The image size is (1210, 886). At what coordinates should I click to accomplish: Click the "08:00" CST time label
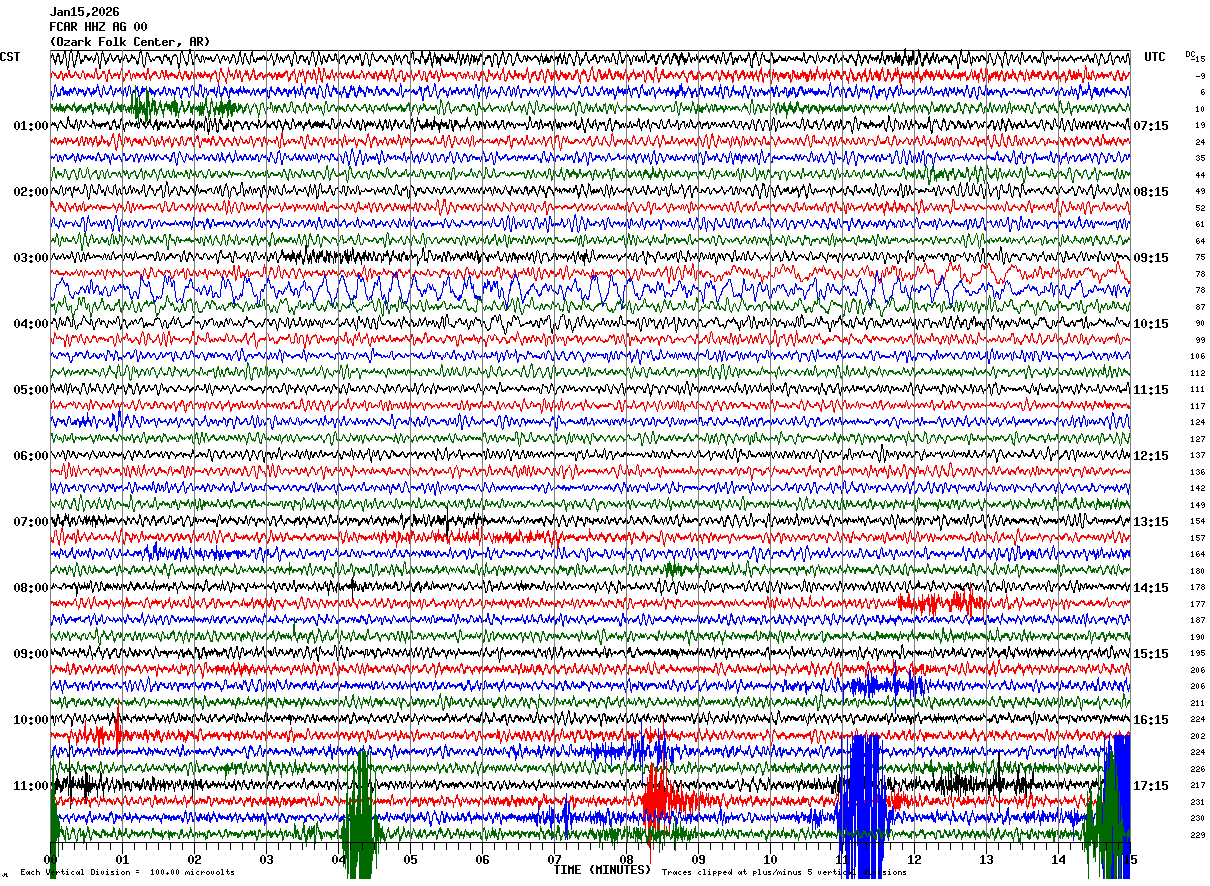(30, 588)
